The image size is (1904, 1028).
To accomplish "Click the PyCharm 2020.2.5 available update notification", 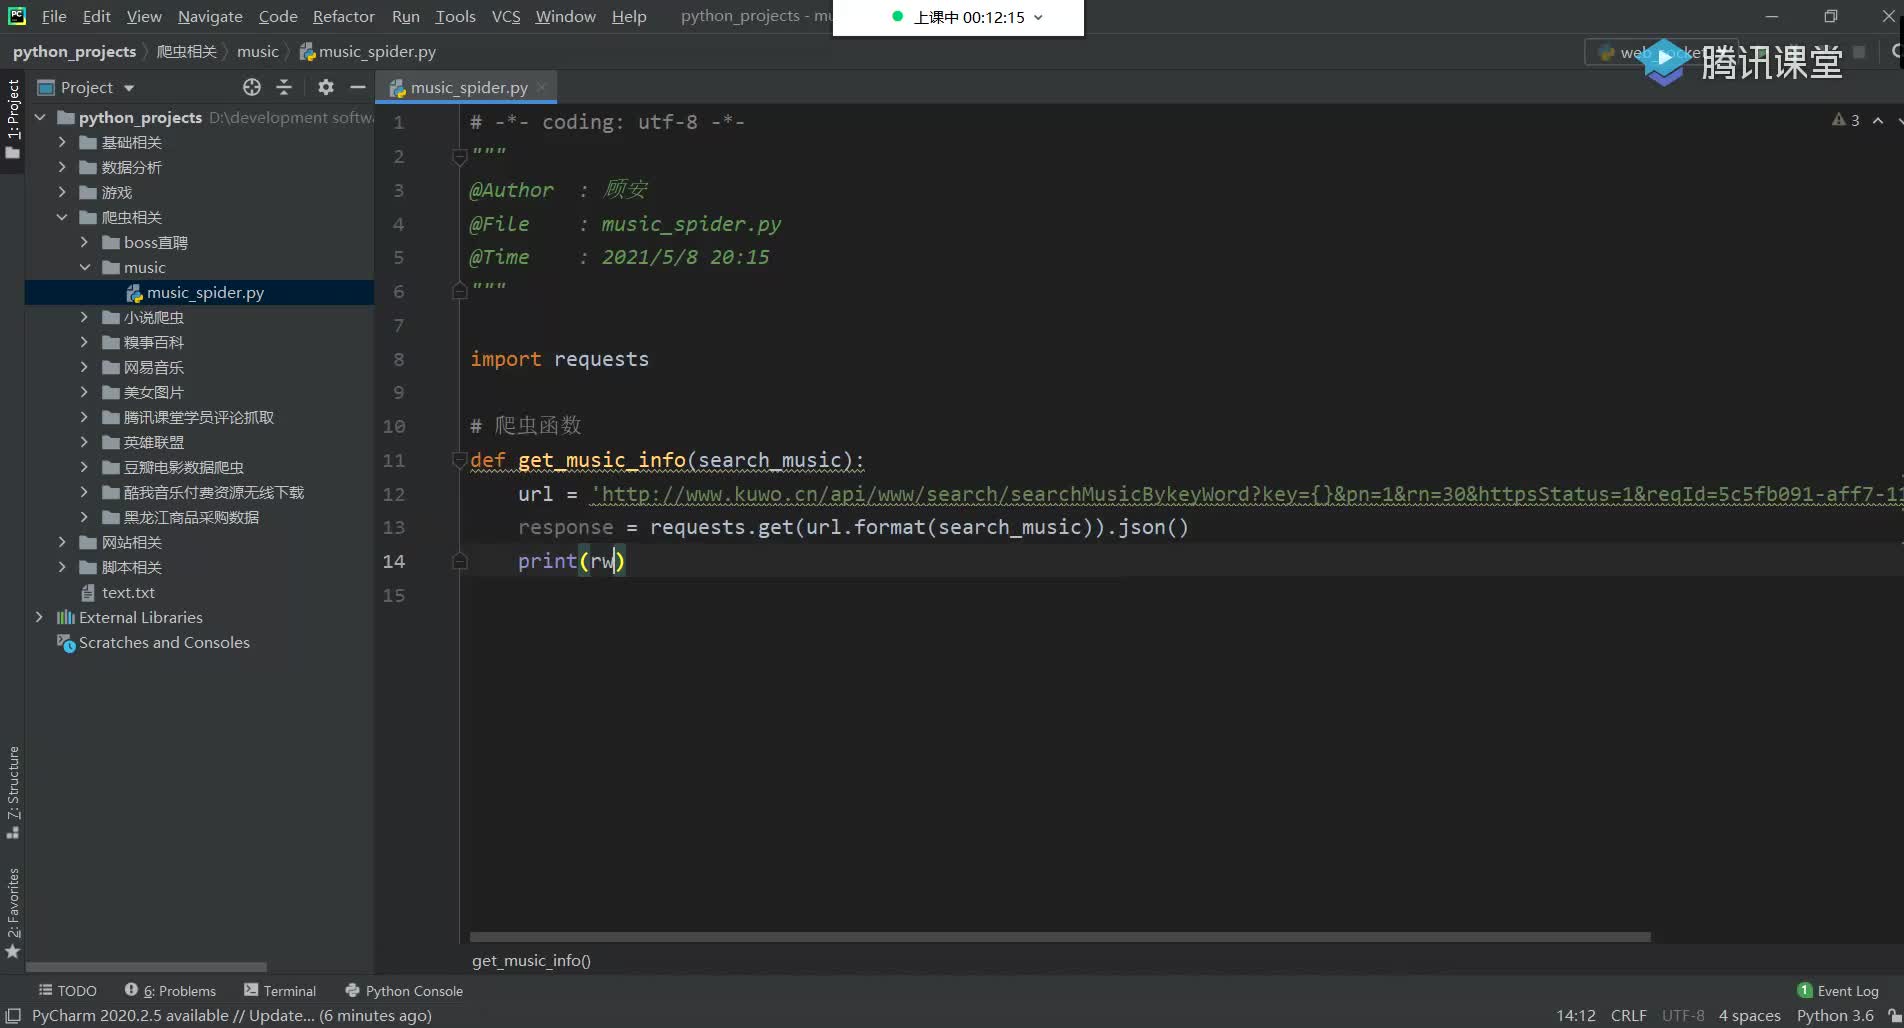I will pos(232,1015).
